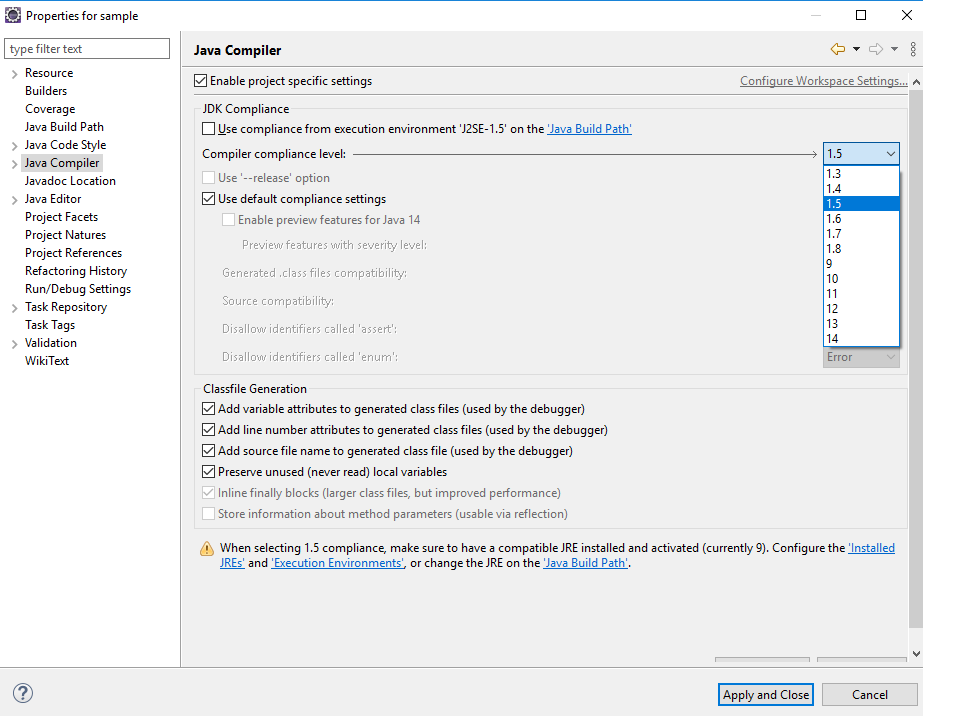976x716 pixels.
Task: Collapse the compiler compliance level dropdown
Action: pyautogui.click(x=890, y=154)
